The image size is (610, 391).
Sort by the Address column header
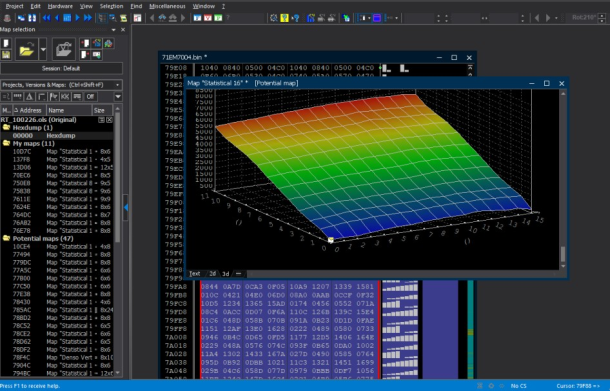pos(30,110)
